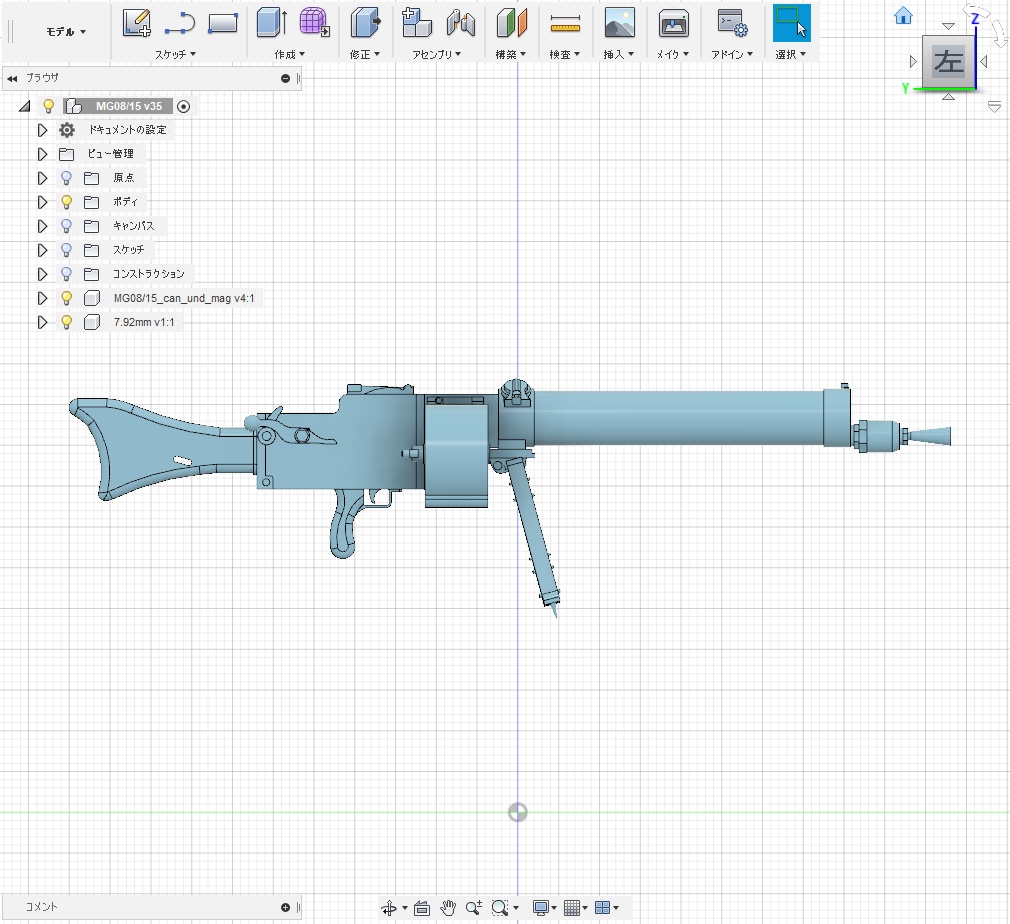Expand the ドキュメントの設定 tree node
1010x924 pixels.
click(x=42, y=130)
